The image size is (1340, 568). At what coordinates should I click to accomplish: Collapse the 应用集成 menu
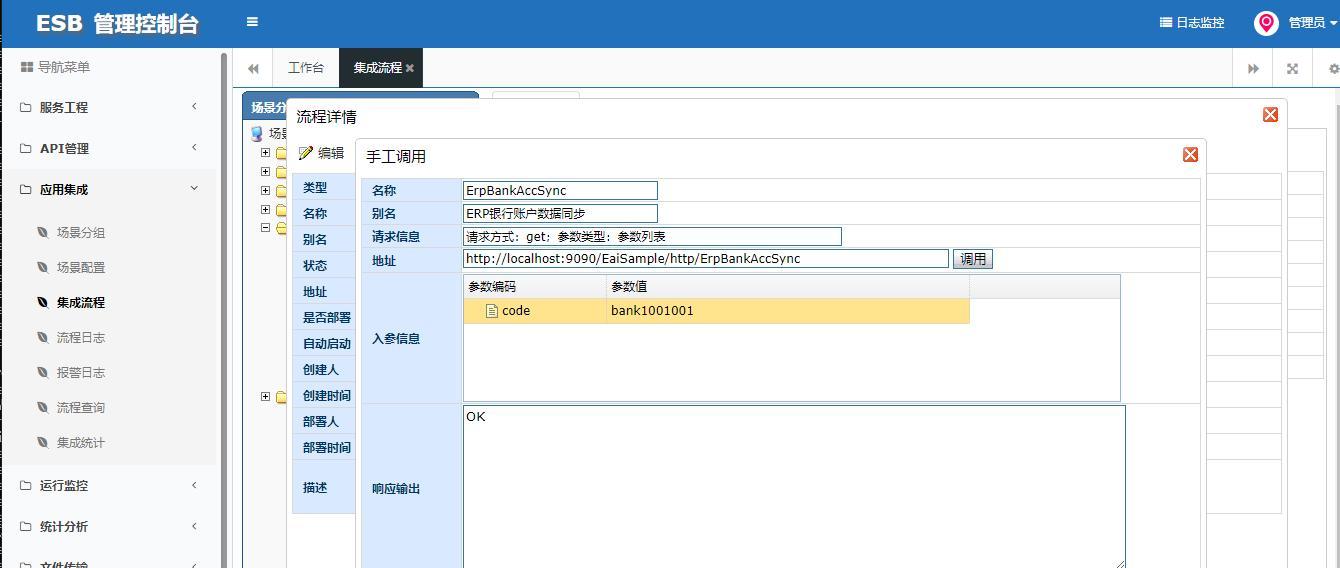tap(109, 189)
